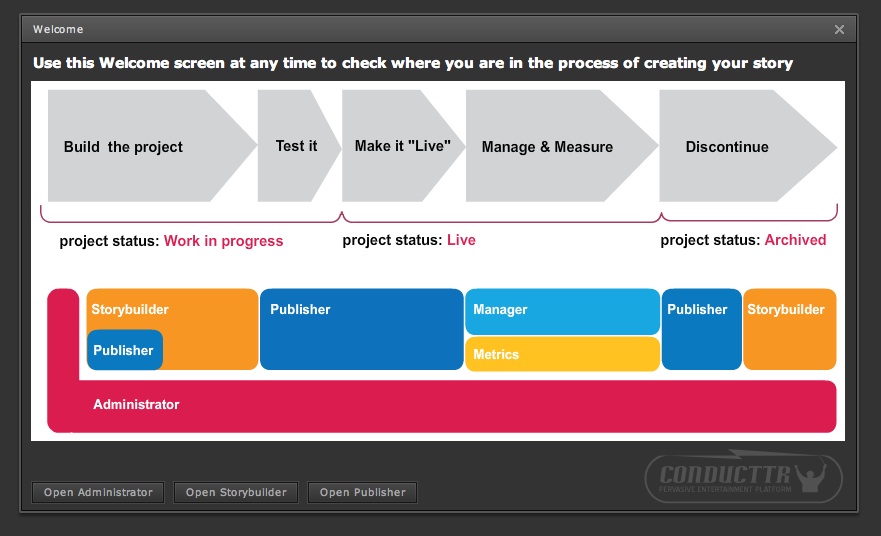Viewport: 881px width, 536px height.
Task: Click the Archived status text
Action: (x=795, y=240)
